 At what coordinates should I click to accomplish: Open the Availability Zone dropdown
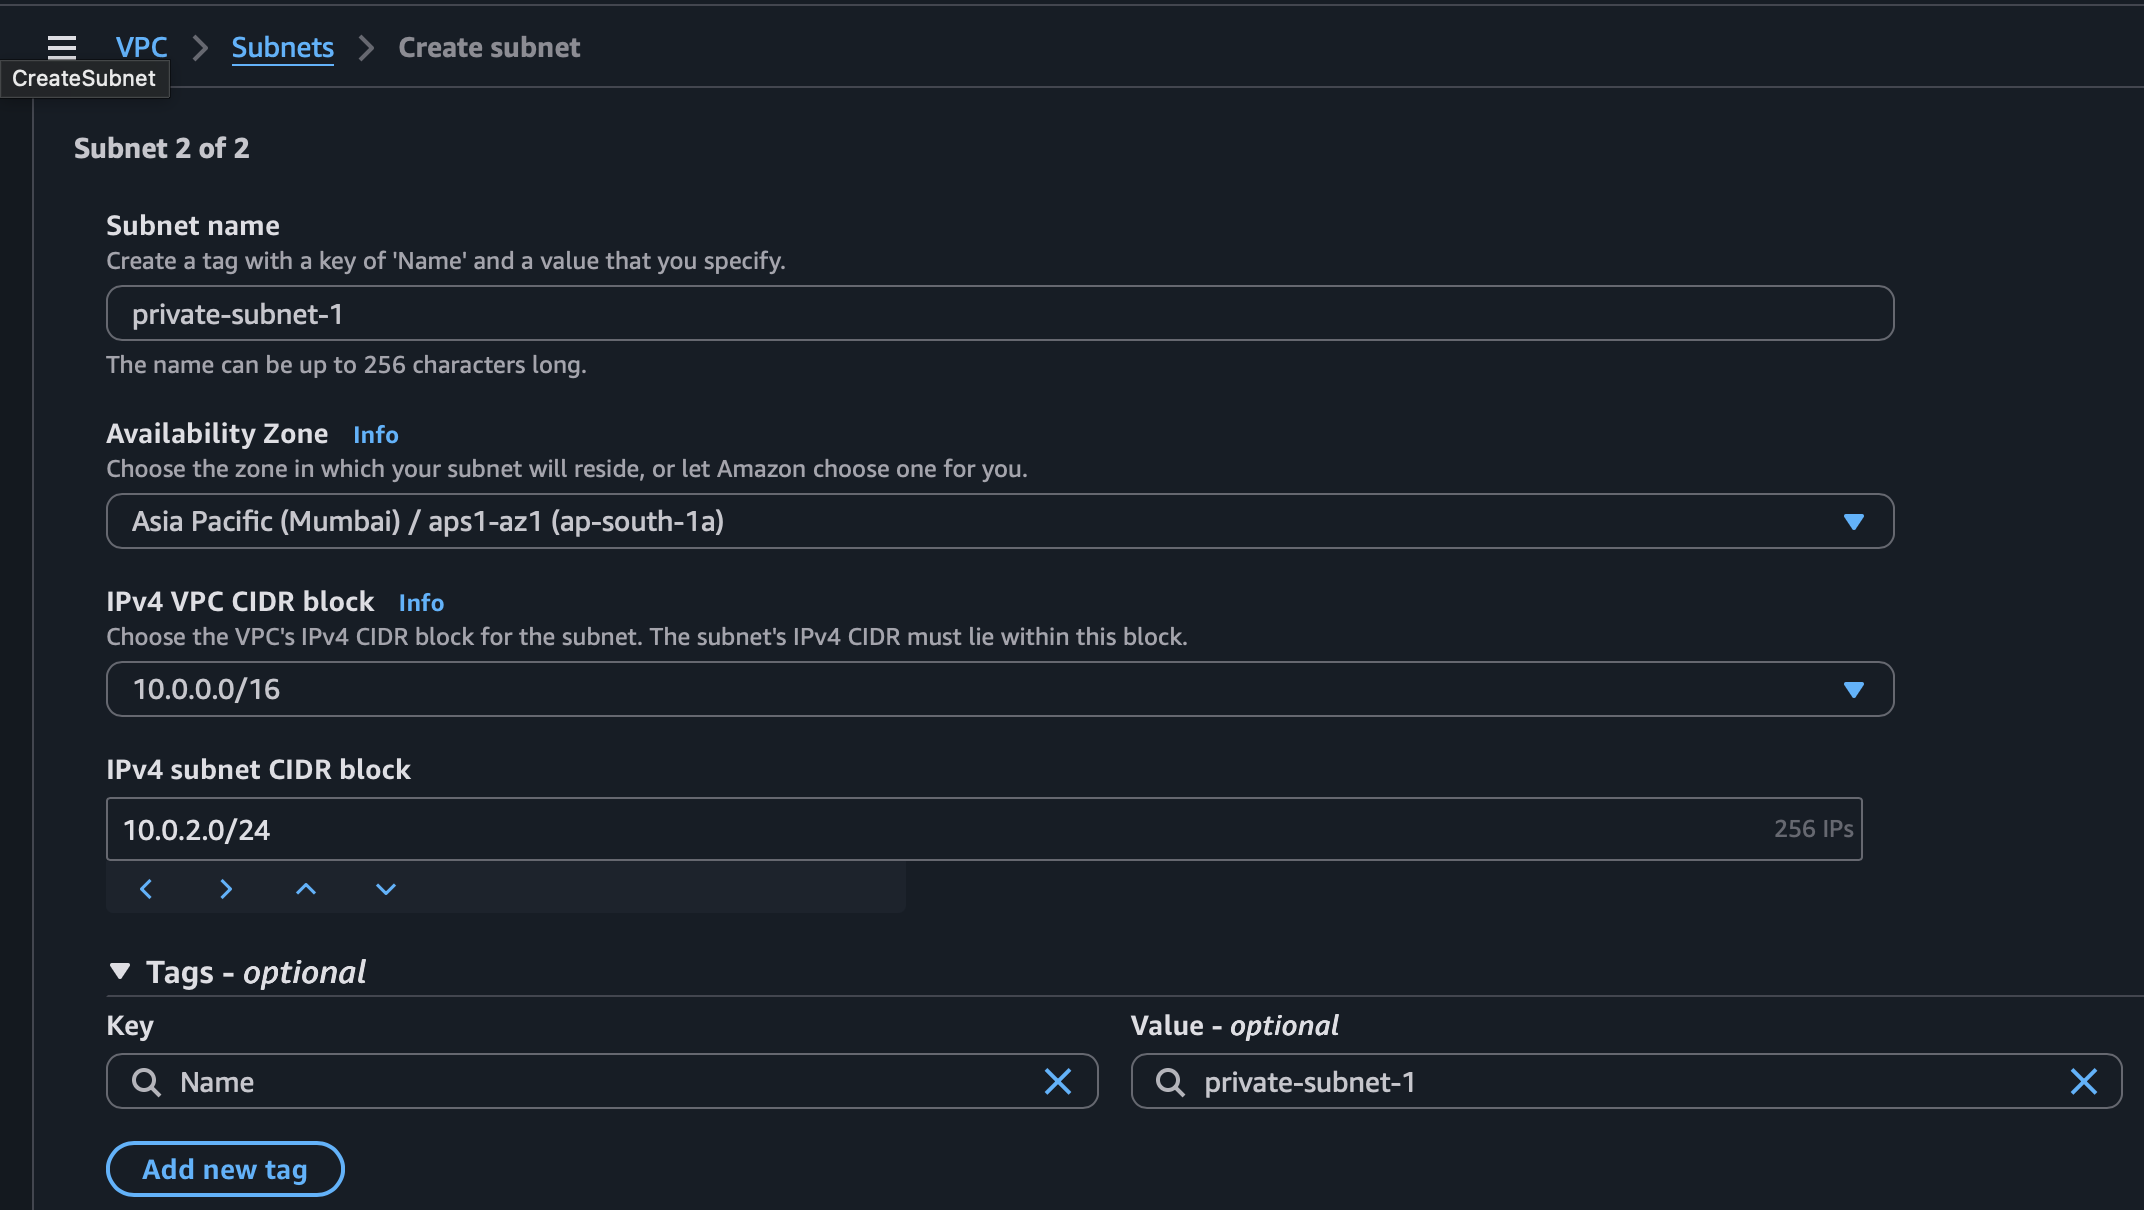click(1000, 521)
